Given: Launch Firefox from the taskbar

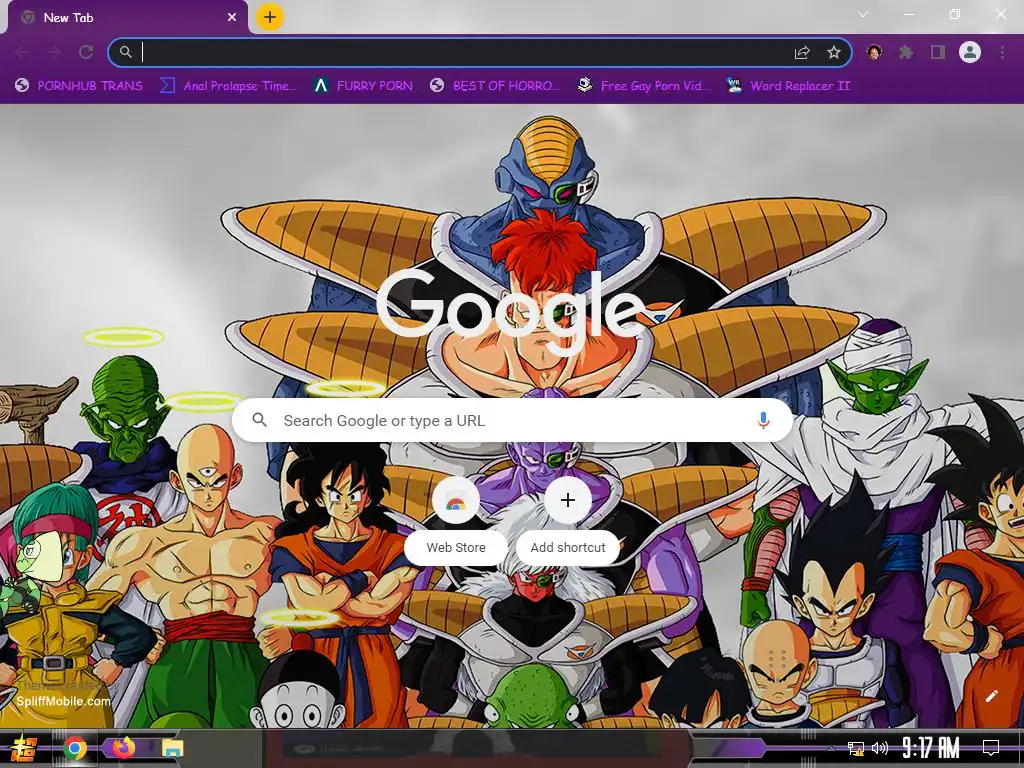Looking at the screenshot, I should click(x=123, y=748).
